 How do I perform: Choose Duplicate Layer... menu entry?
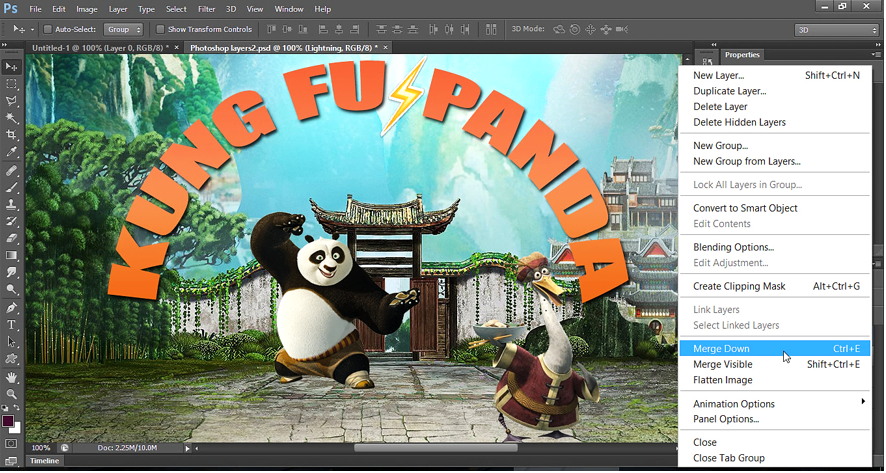(775, 91)
